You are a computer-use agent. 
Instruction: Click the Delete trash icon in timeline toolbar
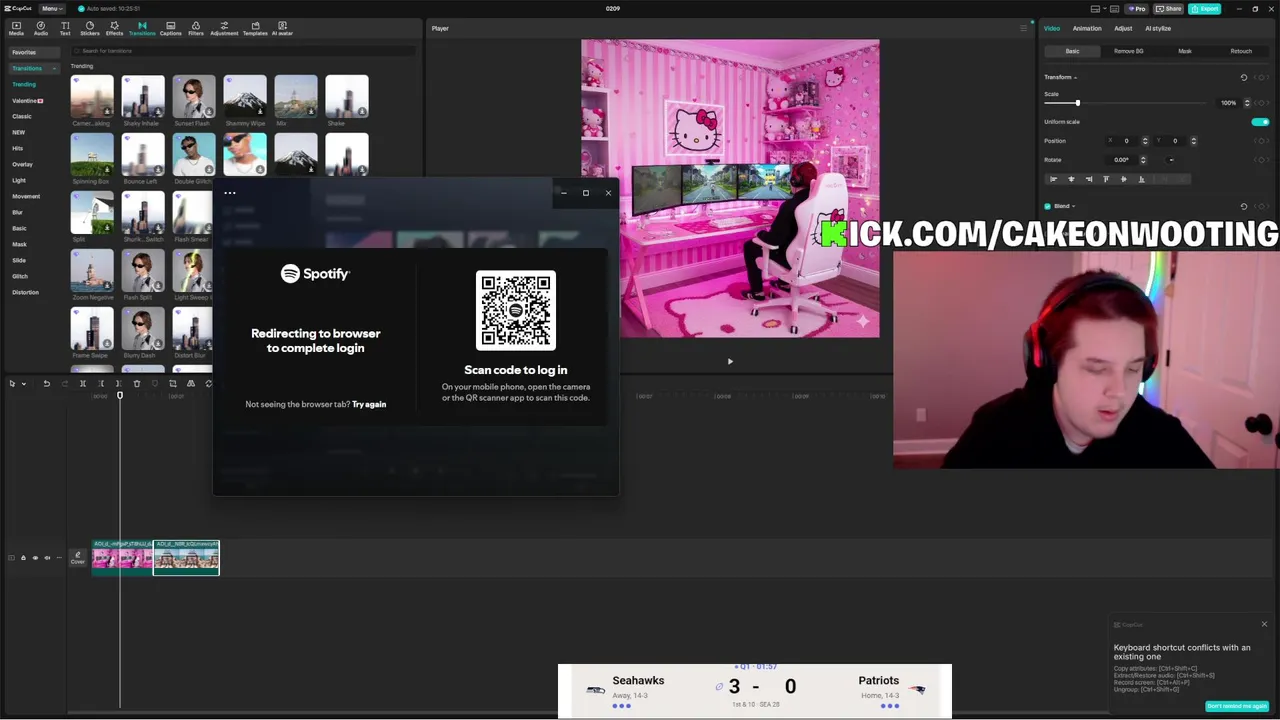[x=137, y=383]
